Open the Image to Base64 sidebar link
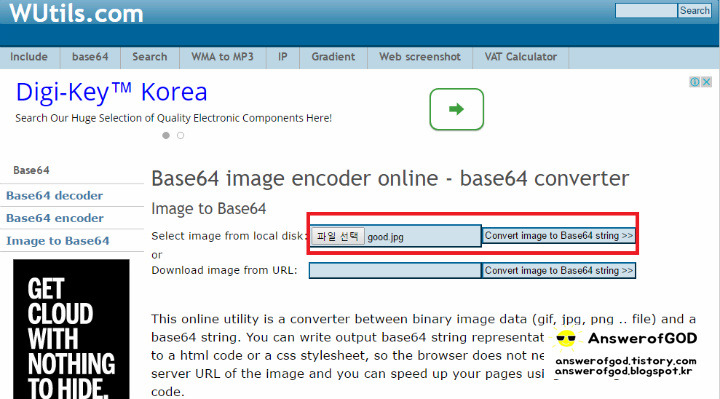 point(58,241)
